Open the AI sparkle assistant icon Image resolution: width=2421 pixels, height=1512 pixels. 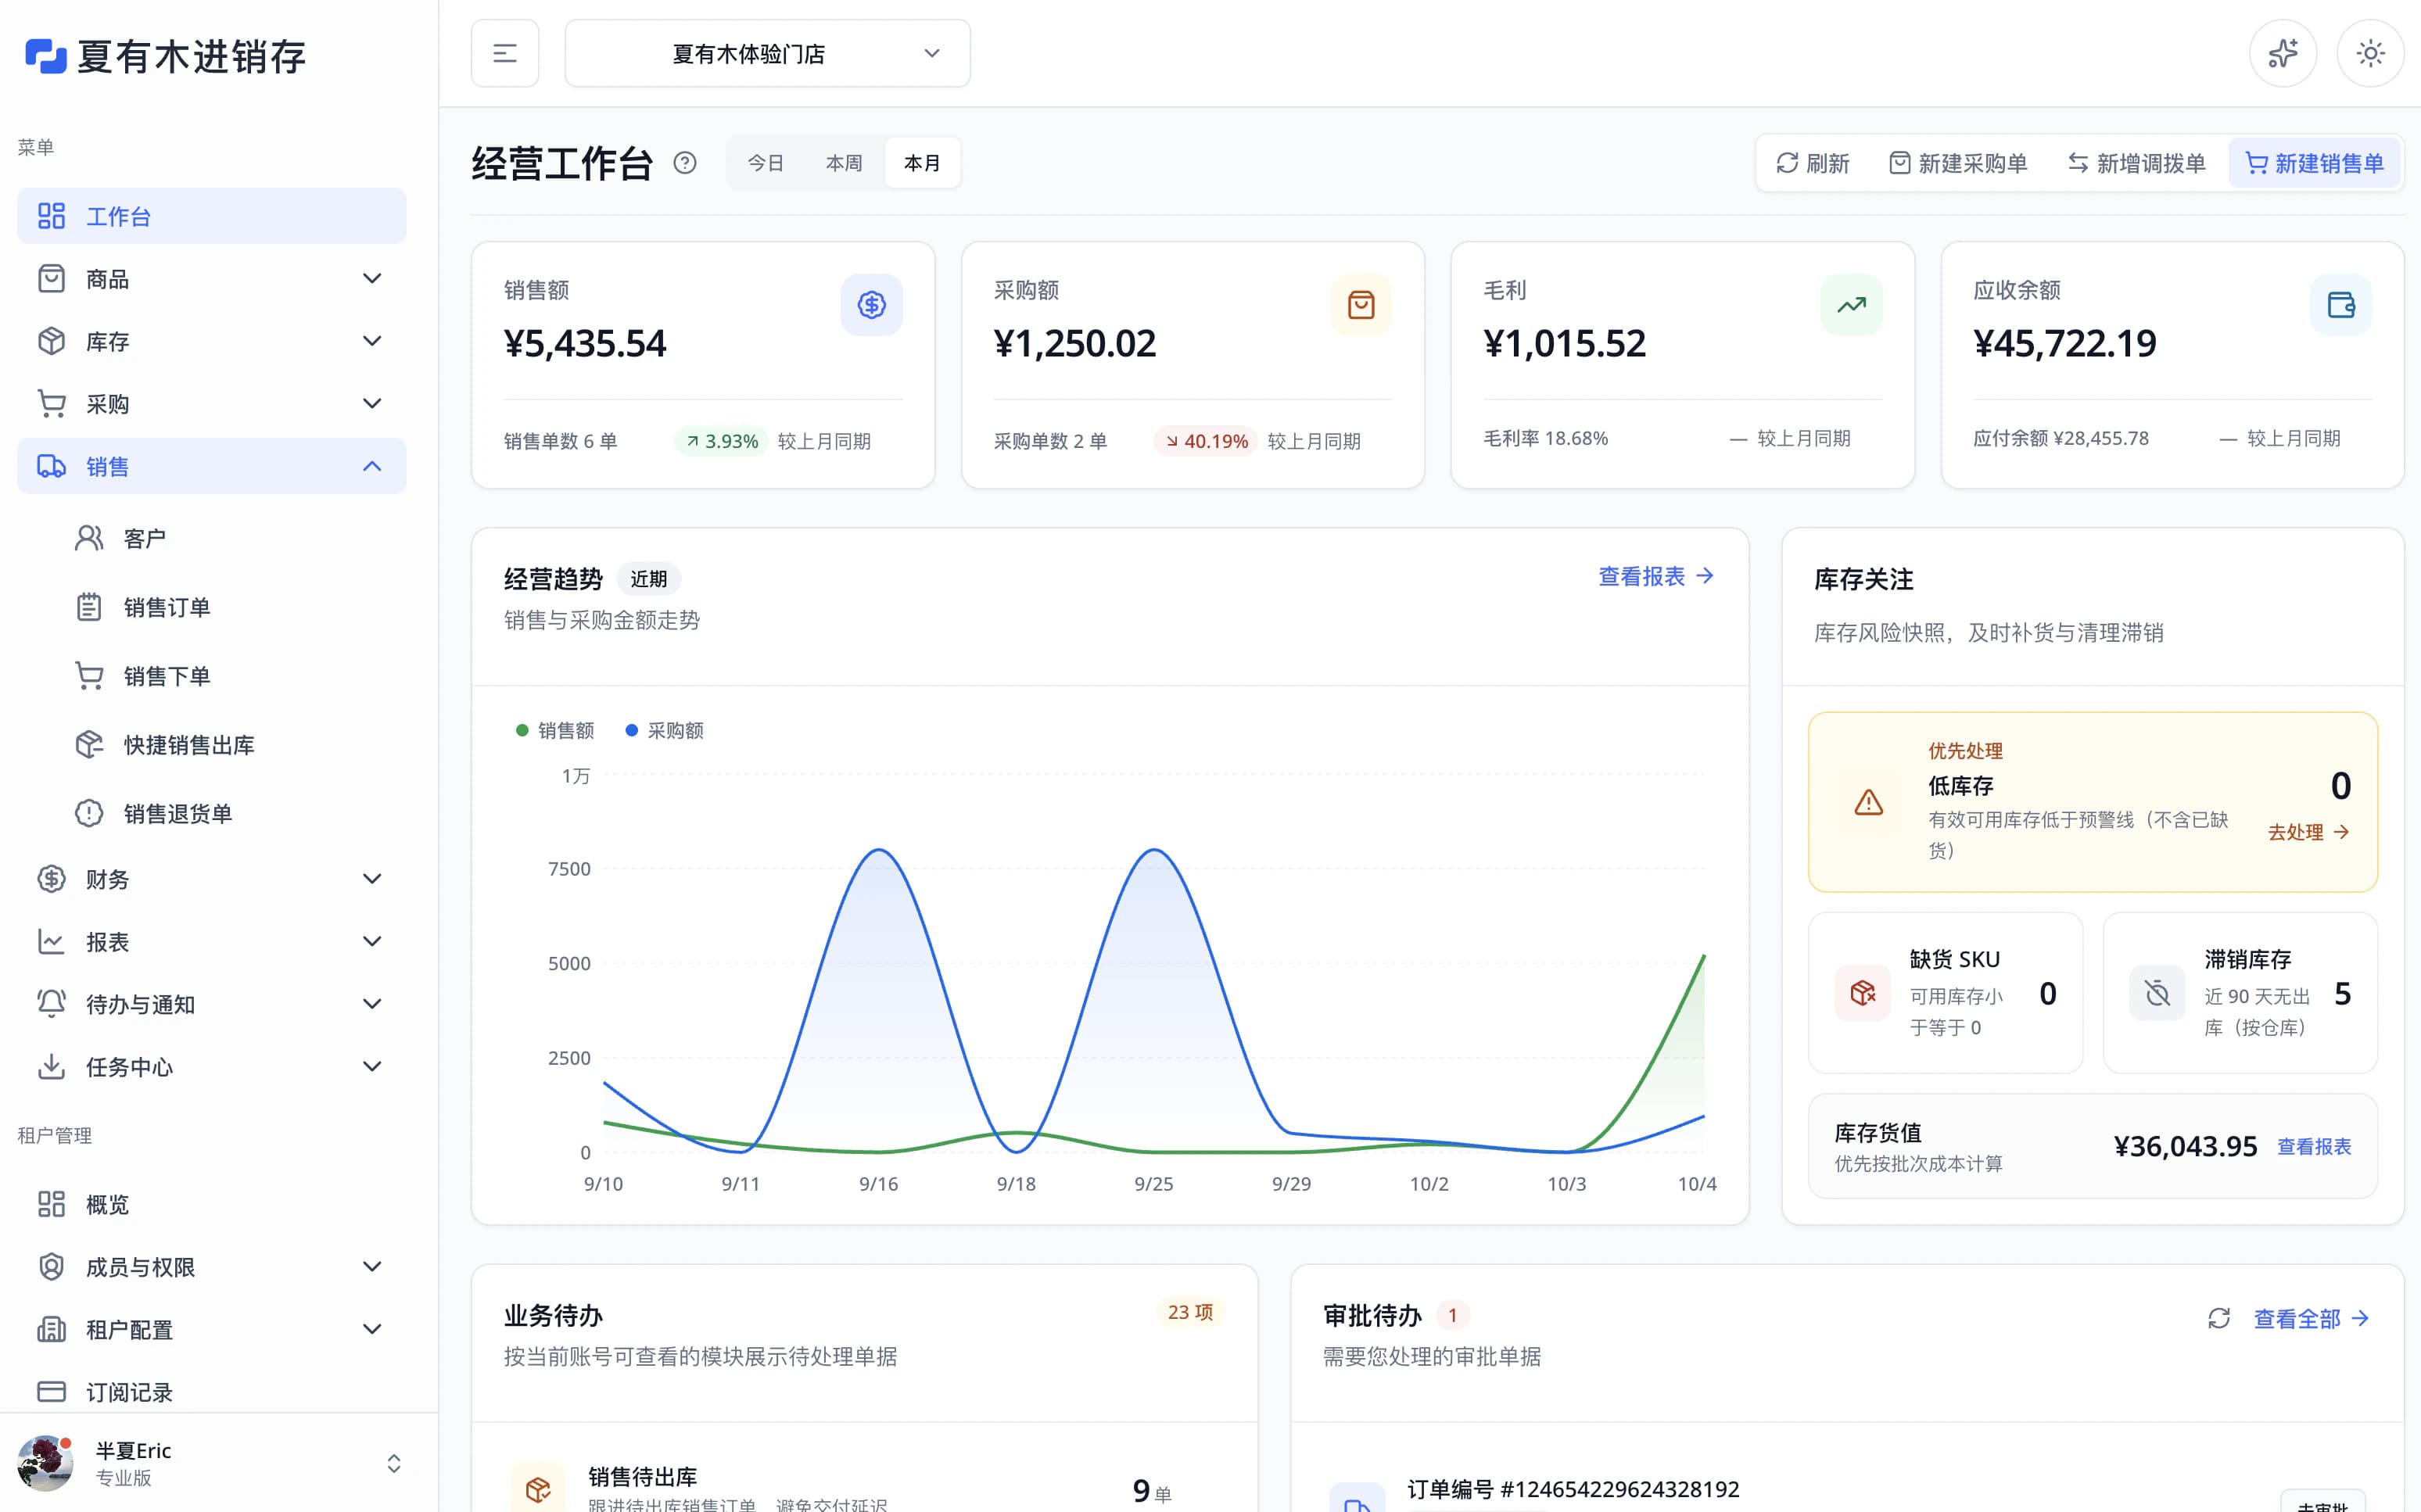pyautogui.click(x=2283, y=53)
